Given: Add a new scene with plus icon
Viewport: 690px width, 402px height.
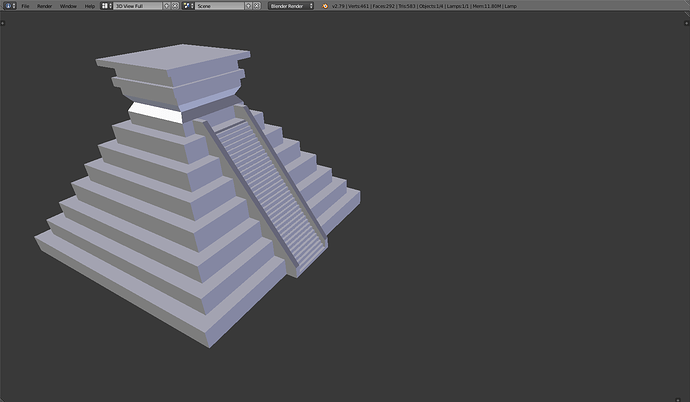Looking at the screenshot, I should click(248, 6).
